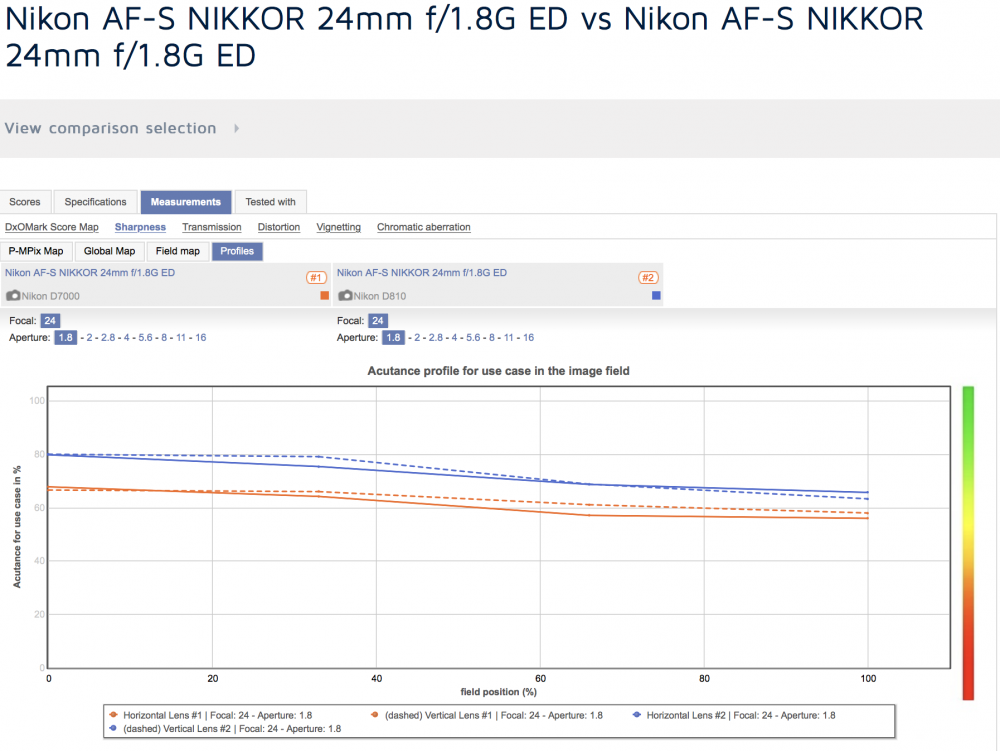Toggle Horizontal Lens #2 legend marker
The image size is (1000, 751).
pos(636,715)
